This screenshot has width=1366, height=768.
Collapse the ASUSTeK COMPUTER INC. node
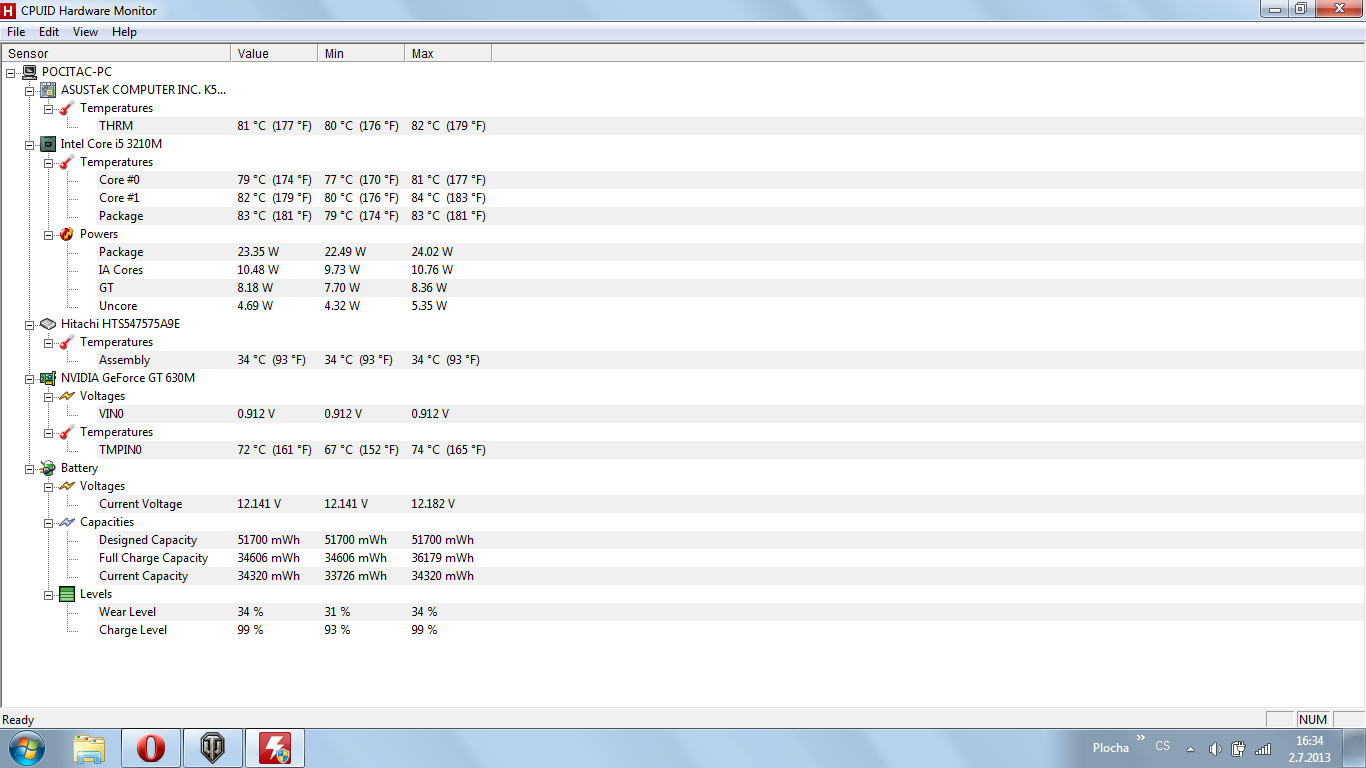coord(30,90)
